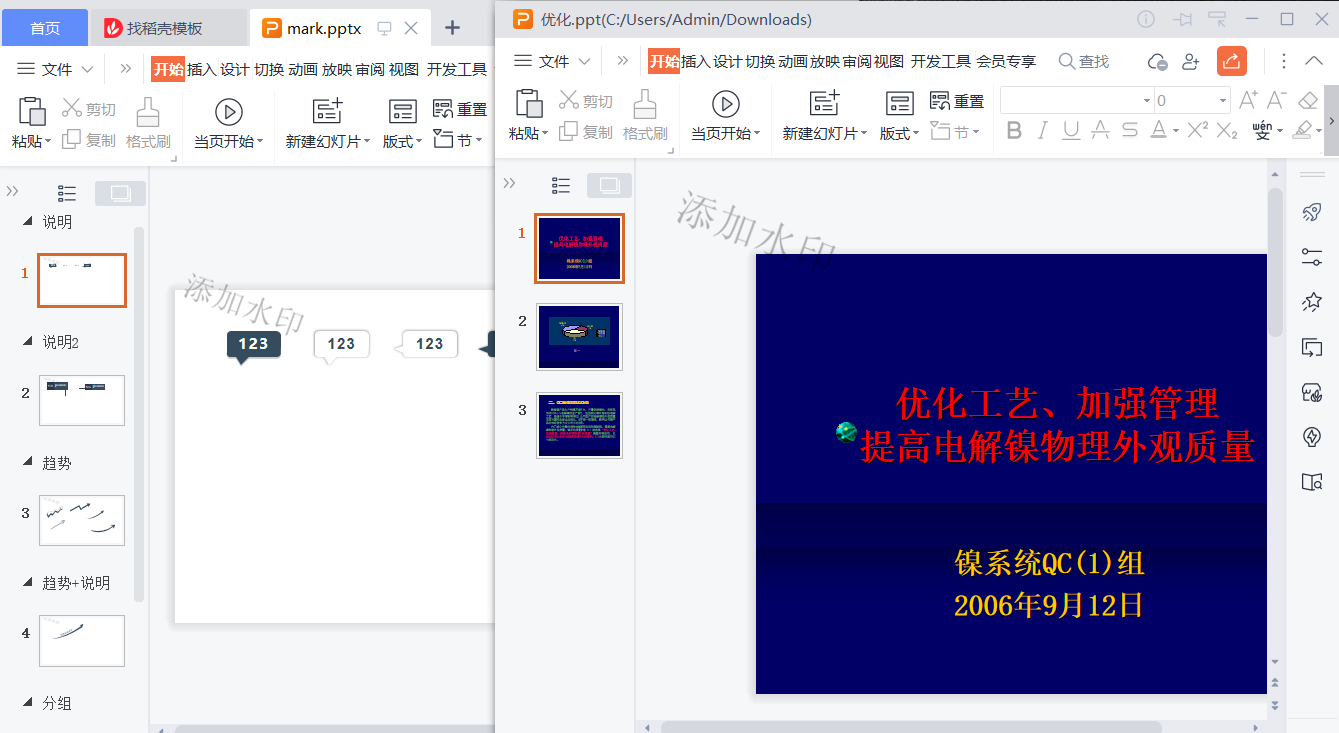The width and height of the screenshot is (1339, 733).
Task: Open 插入 tab in 优化.ppt window
Action: pos(696,61)
